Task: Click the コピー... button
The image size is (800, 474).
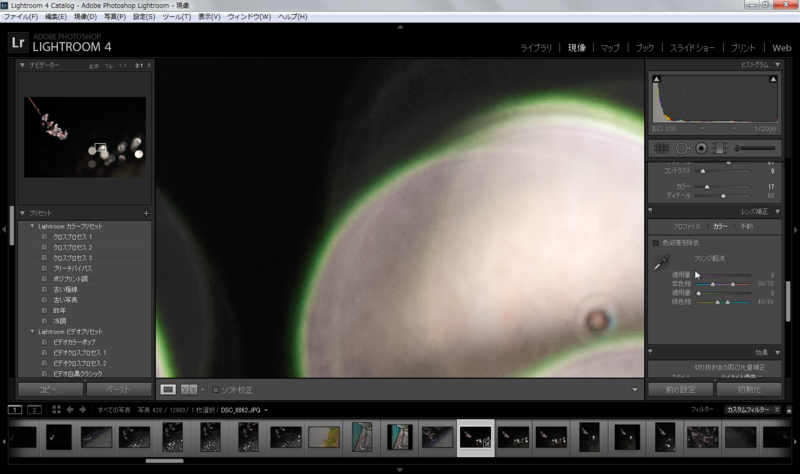Action: click(51, 389)
